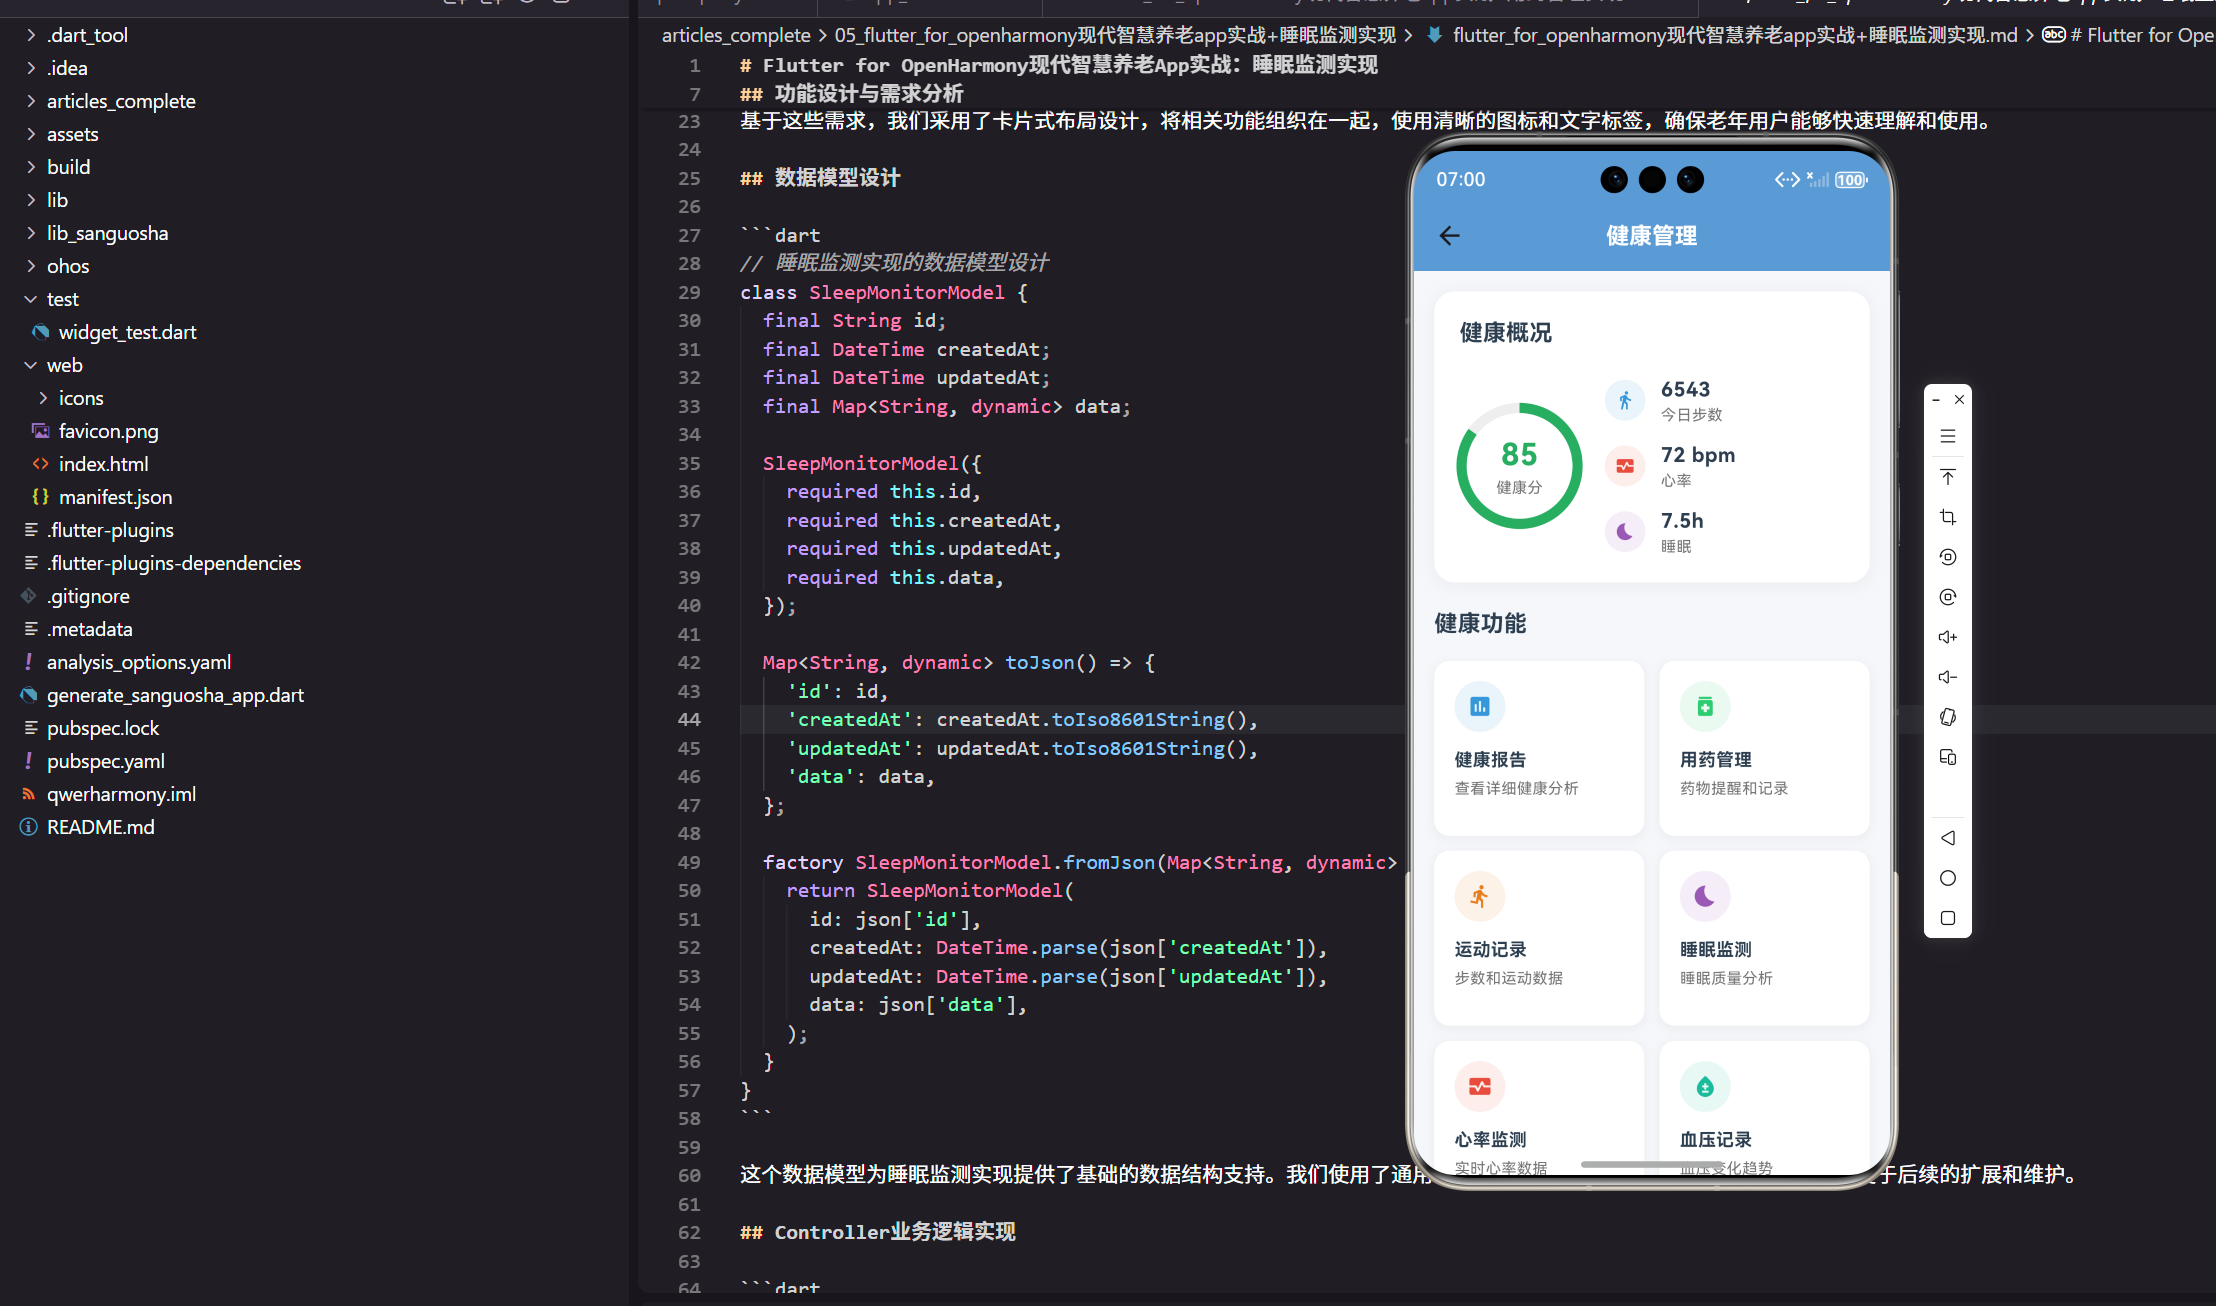The height and width of the screenshot is (1306, 2216).
Task: Click 'class SleepMonitorModel {' on line 29
Action: [x=884, y=292]
